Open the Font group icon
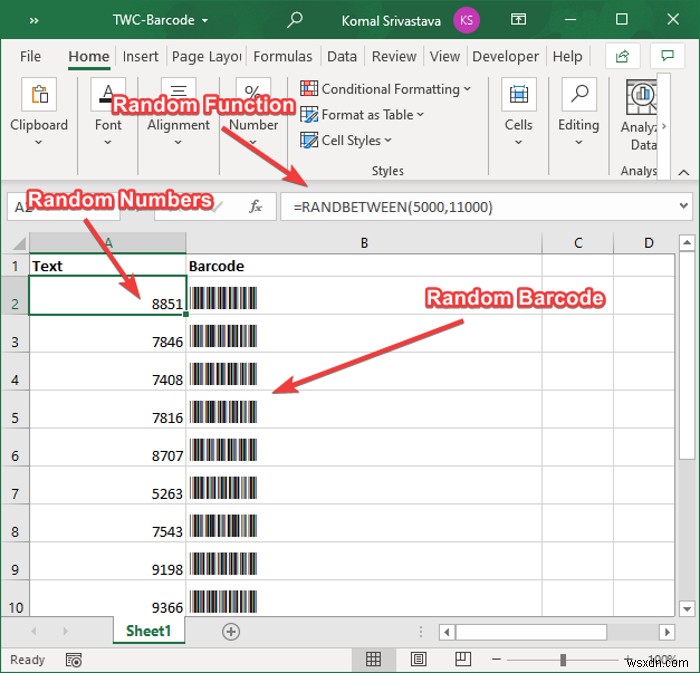 click(108, 94)
